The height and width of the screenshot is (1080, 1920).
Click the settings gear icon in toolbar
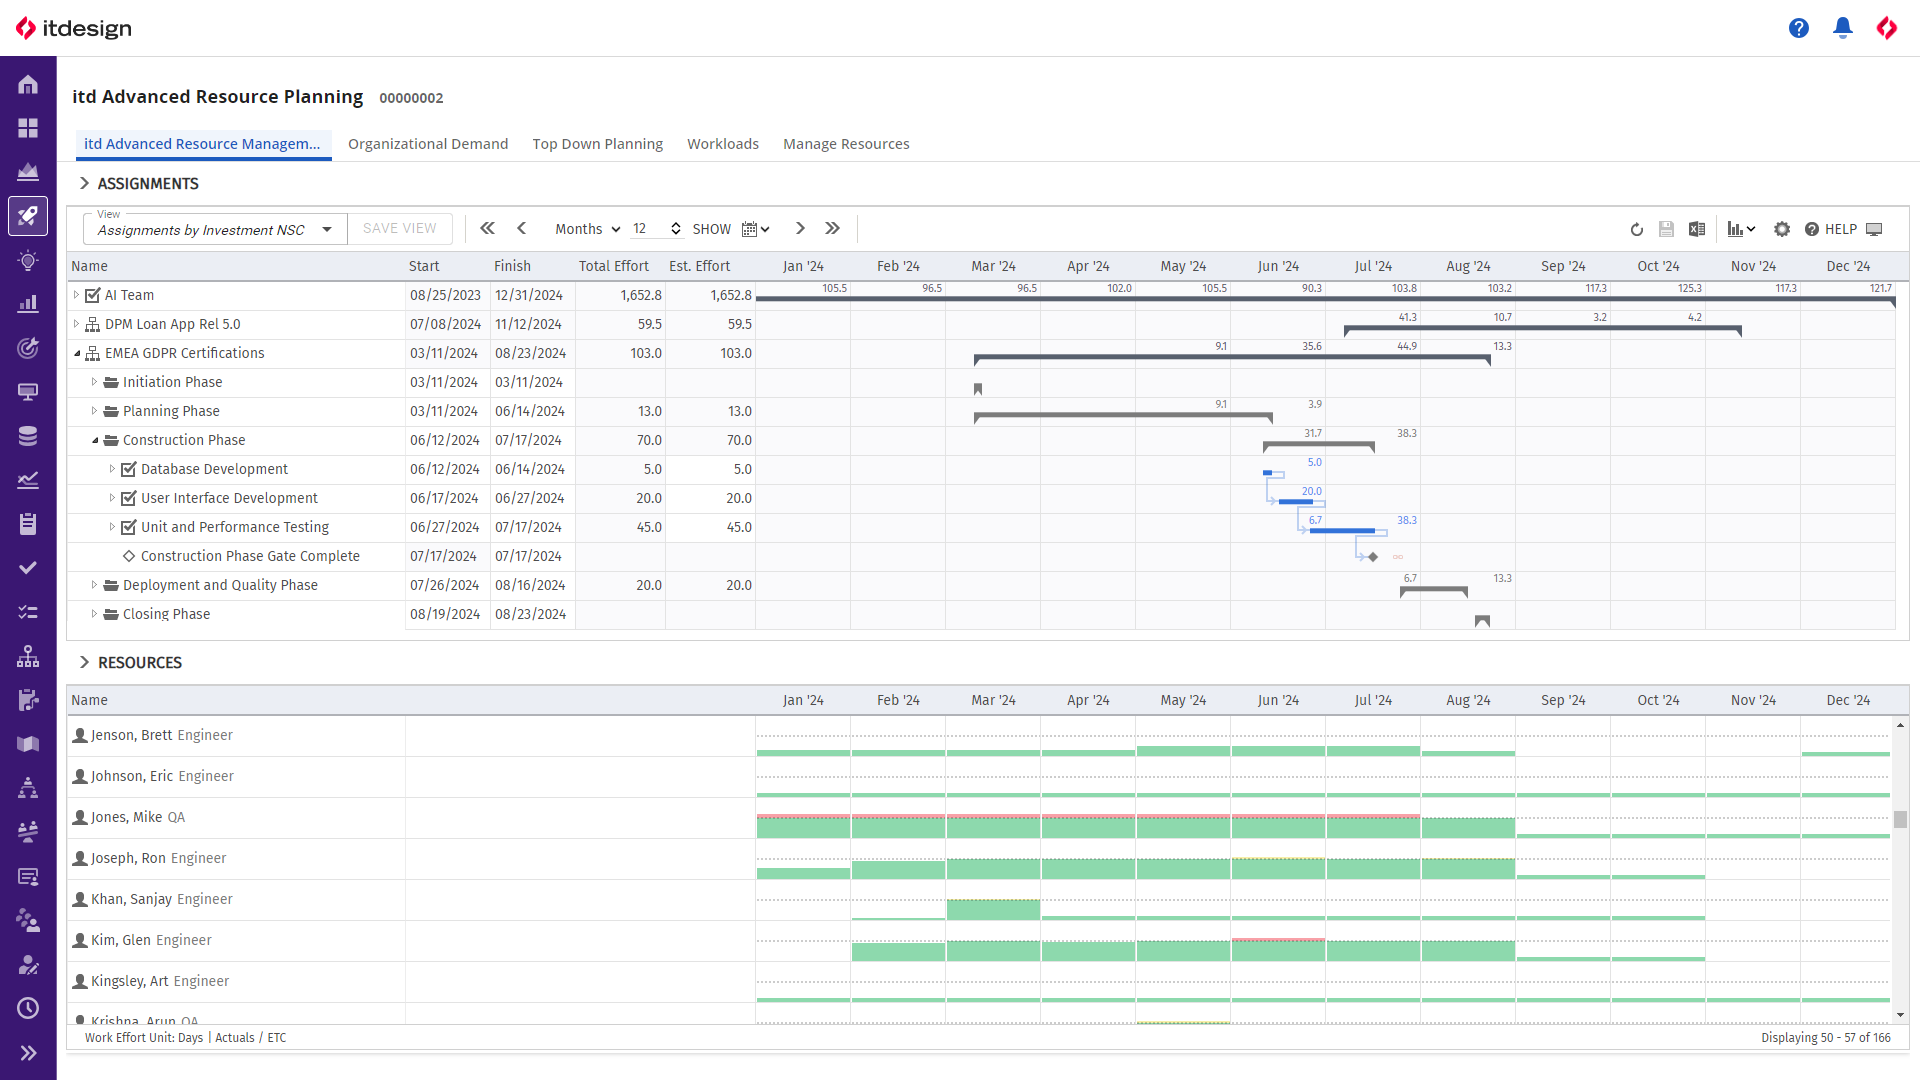[x=1782, y=228]
